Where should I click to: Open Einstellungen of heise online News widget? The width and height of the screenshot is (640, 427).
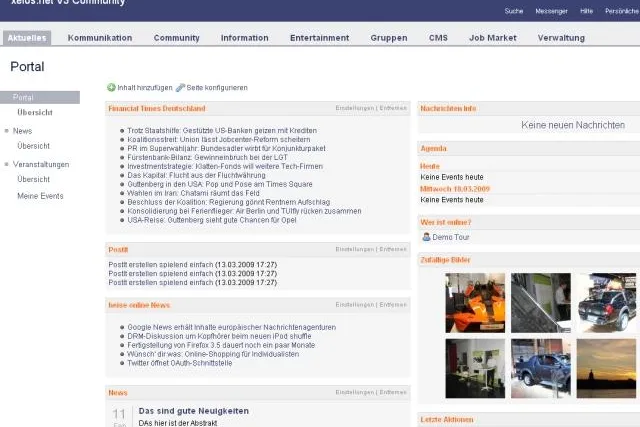[x=355, y=305]
